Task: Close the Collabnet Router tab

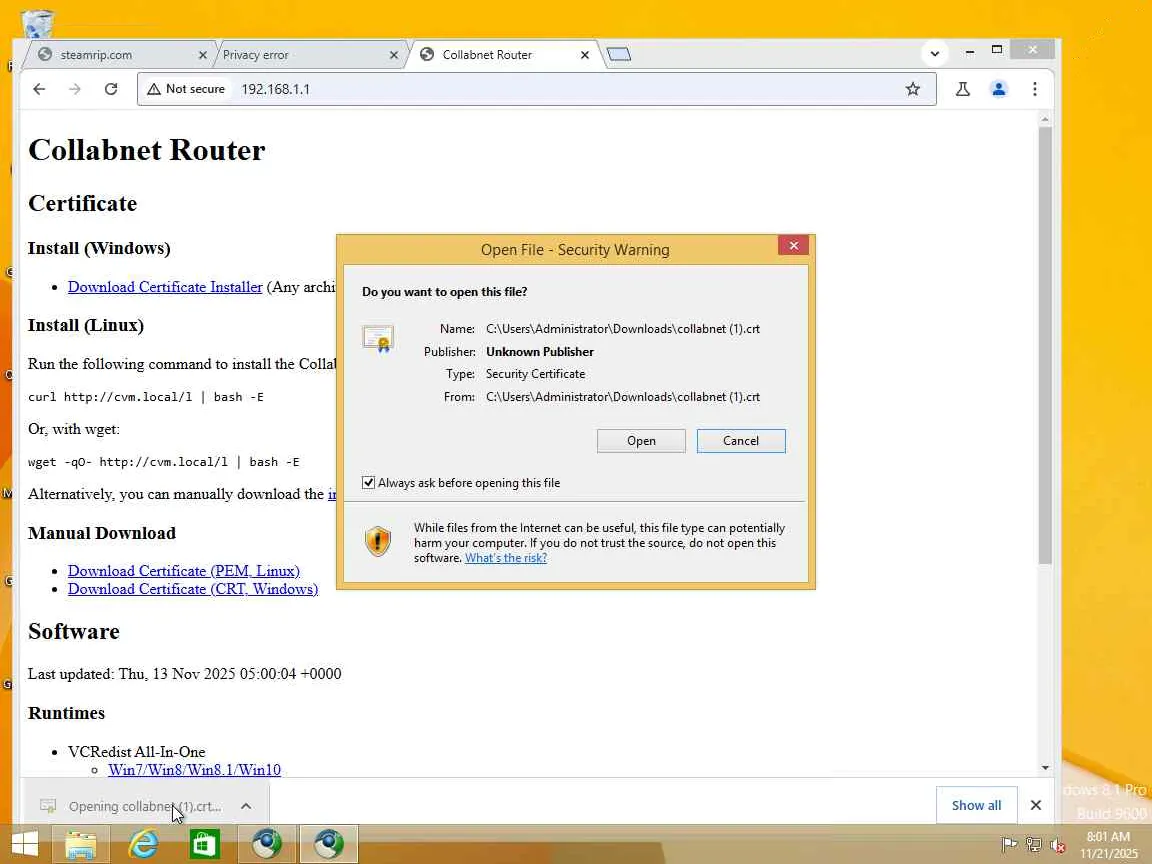Action: [x=585, y=55]
